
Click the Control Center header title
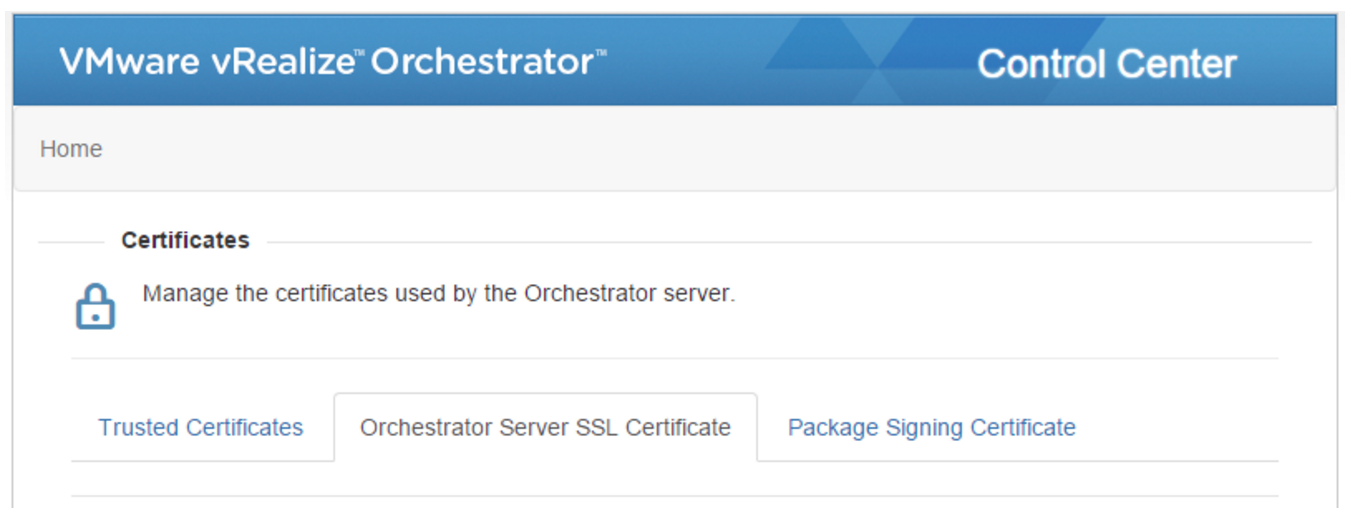[1106, 64]
